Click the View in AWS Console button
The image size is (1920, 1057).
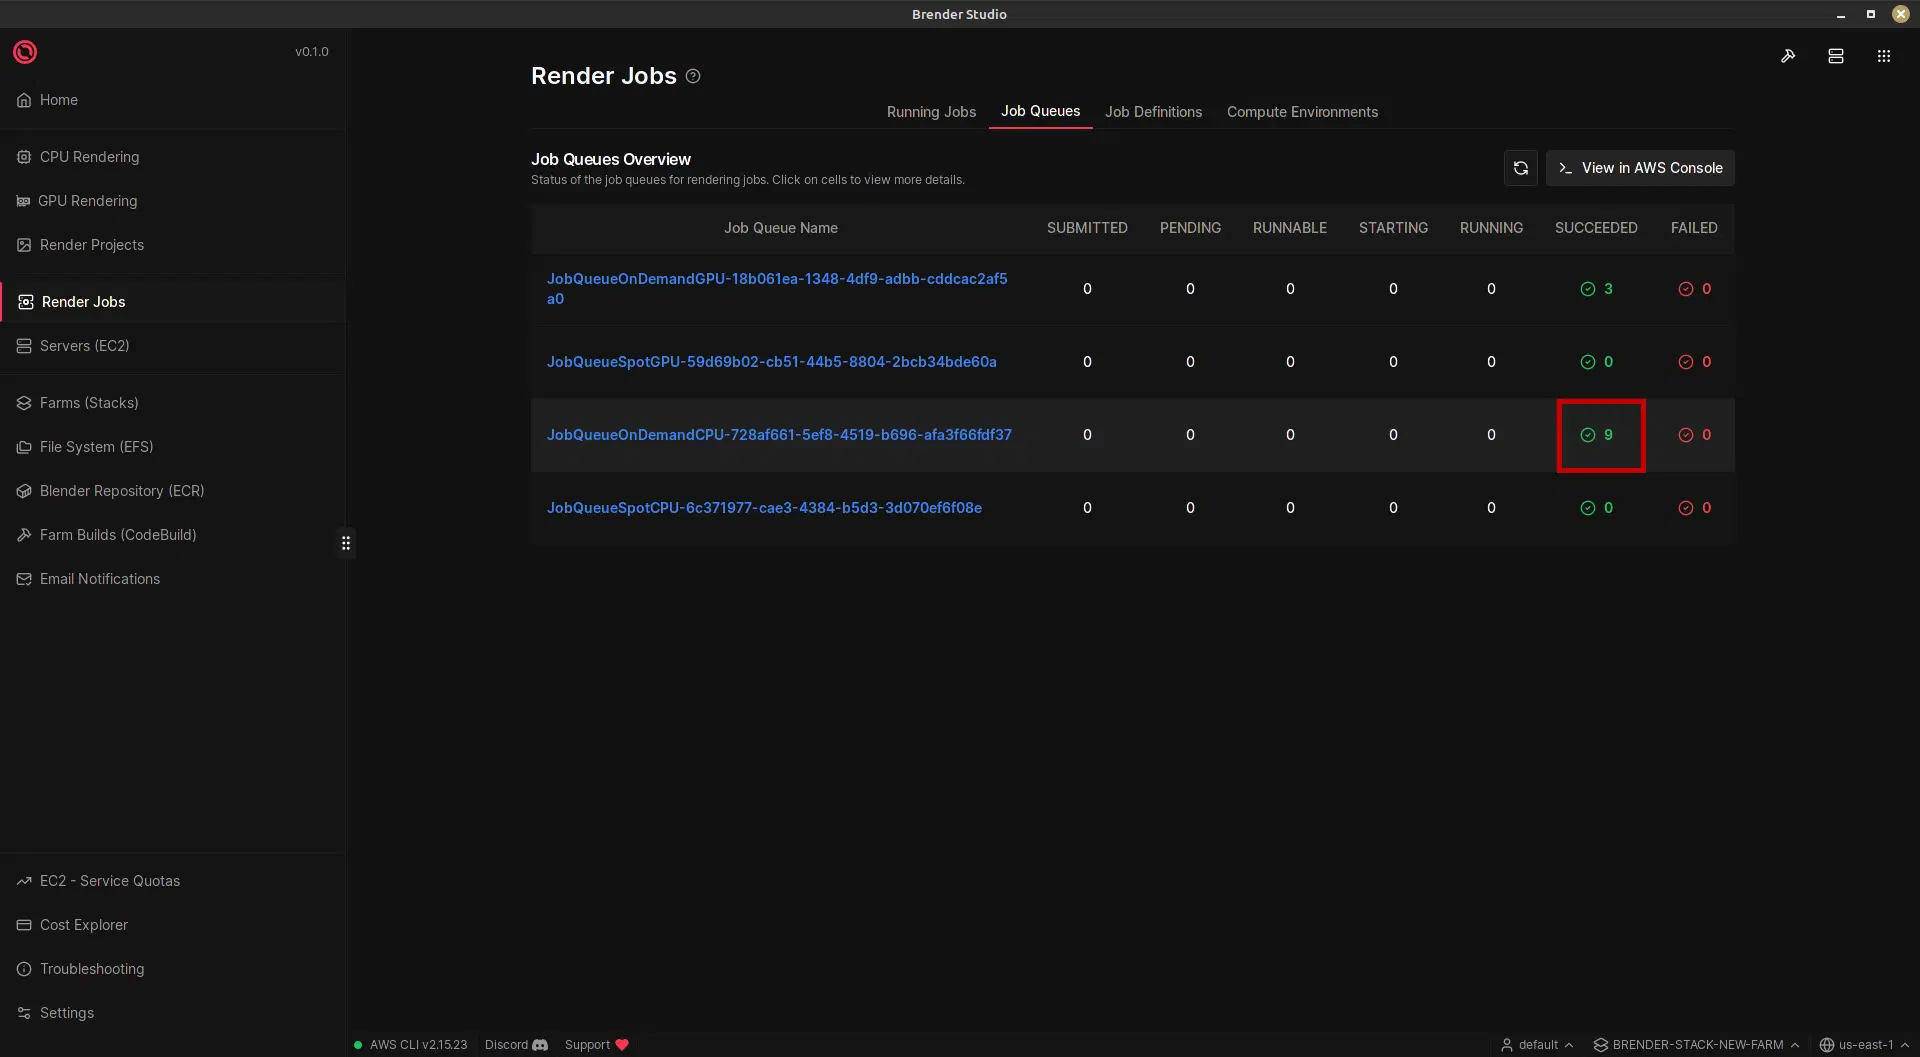[1640, 168]
